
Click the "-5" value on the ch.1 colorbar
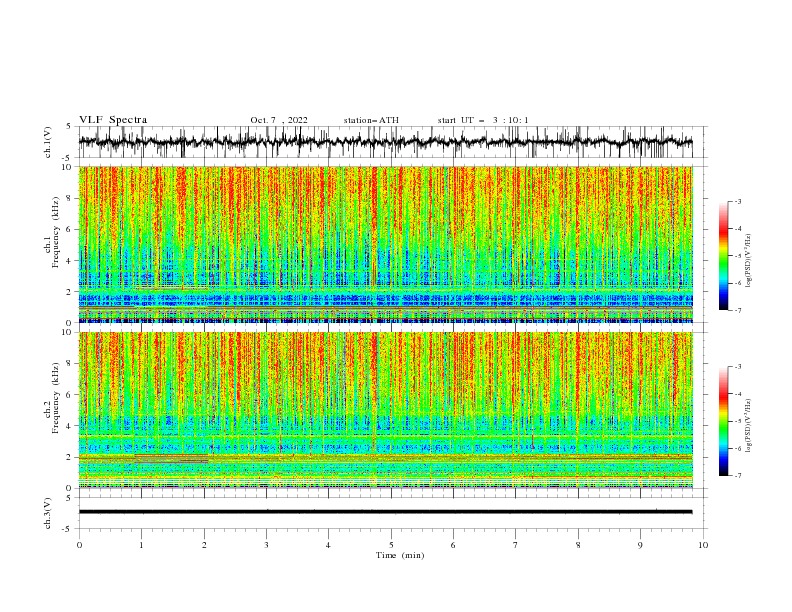738,256
